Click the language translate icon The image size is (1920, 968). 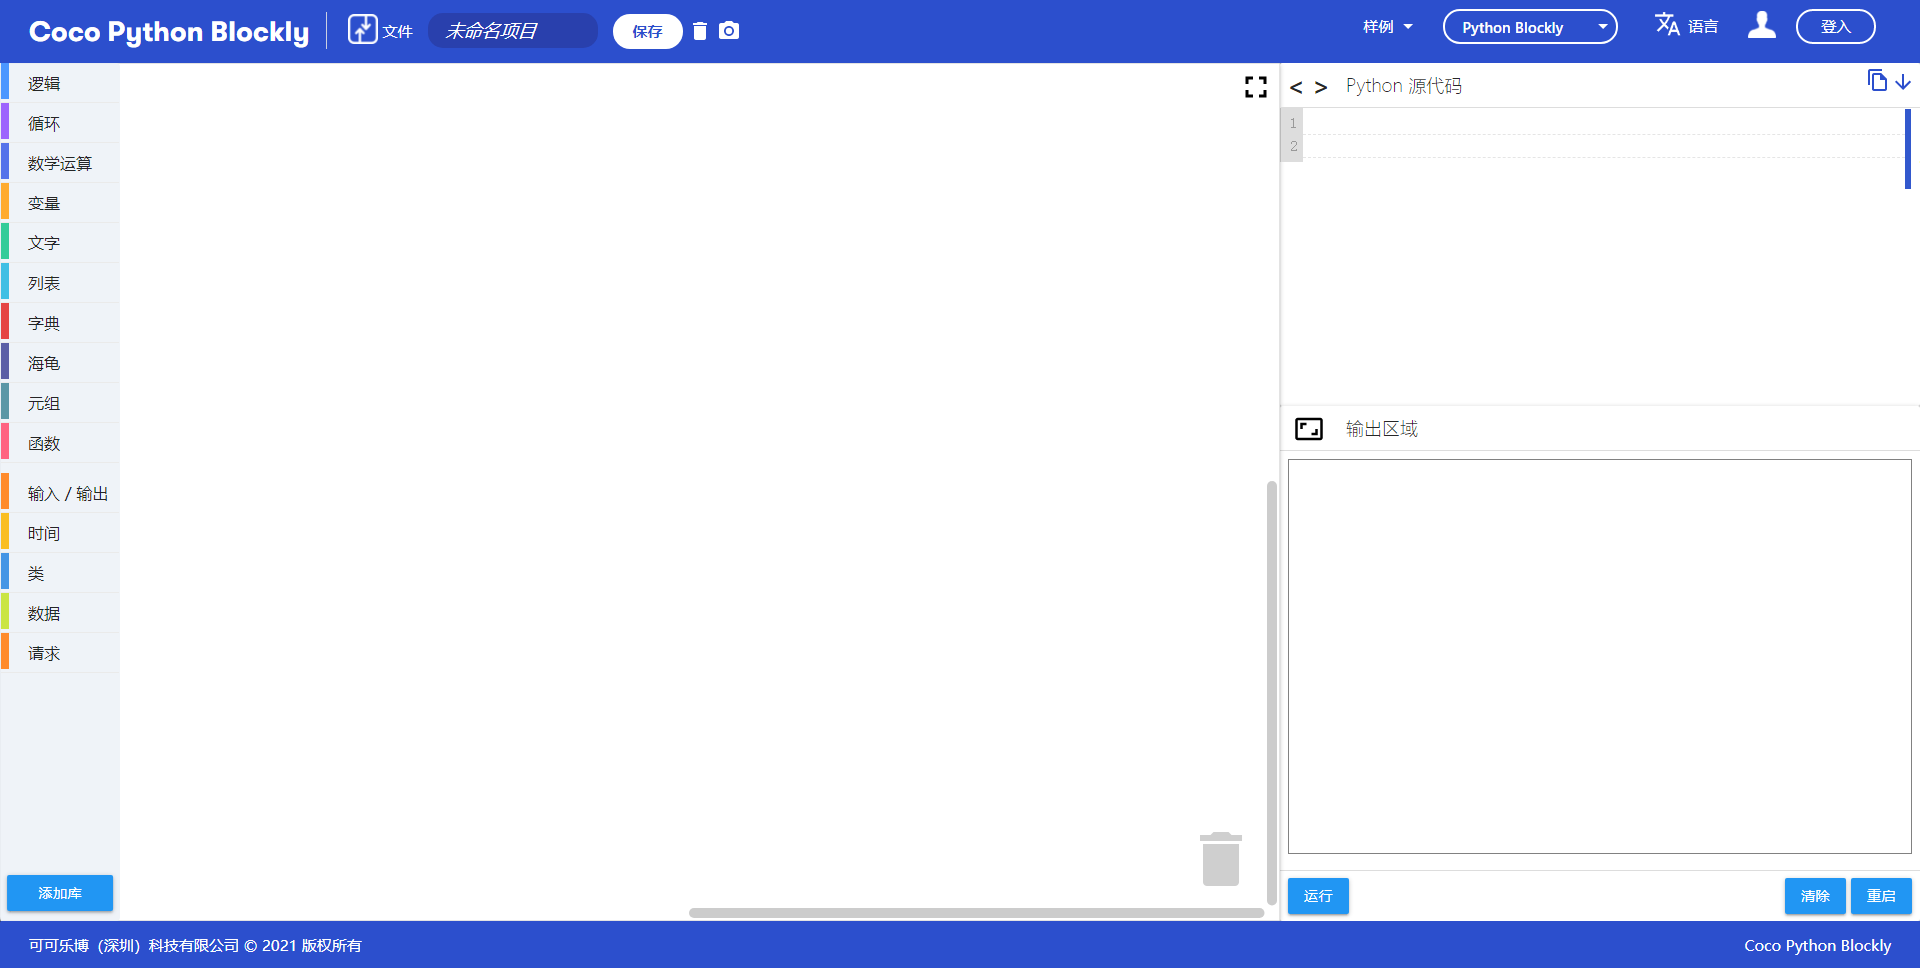coord(1667,25)
